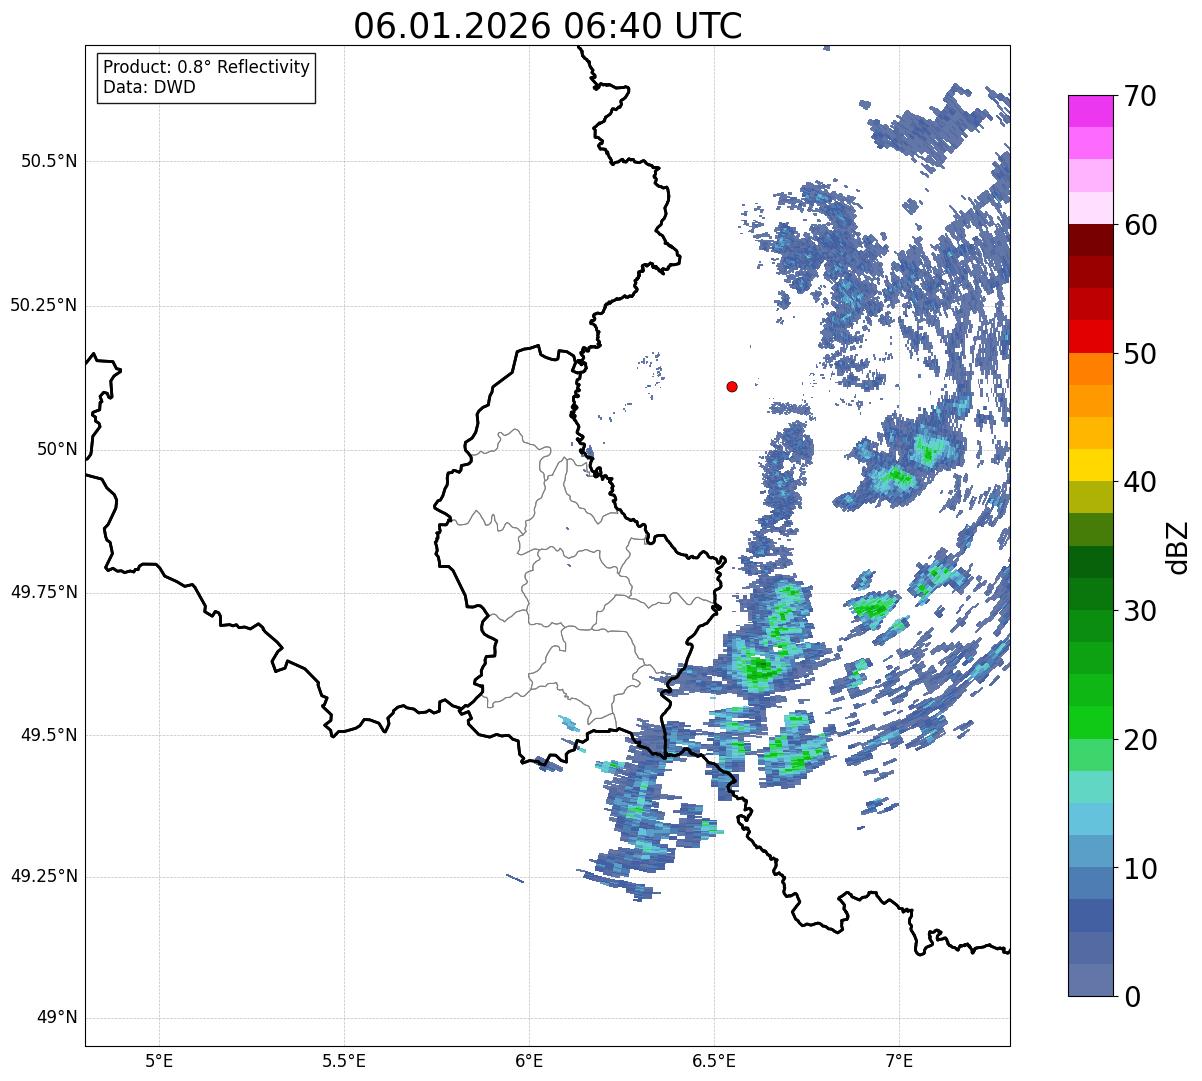Click the 5.5°E longitude label
The image size is (1202, 1081).
[344, 1060]
